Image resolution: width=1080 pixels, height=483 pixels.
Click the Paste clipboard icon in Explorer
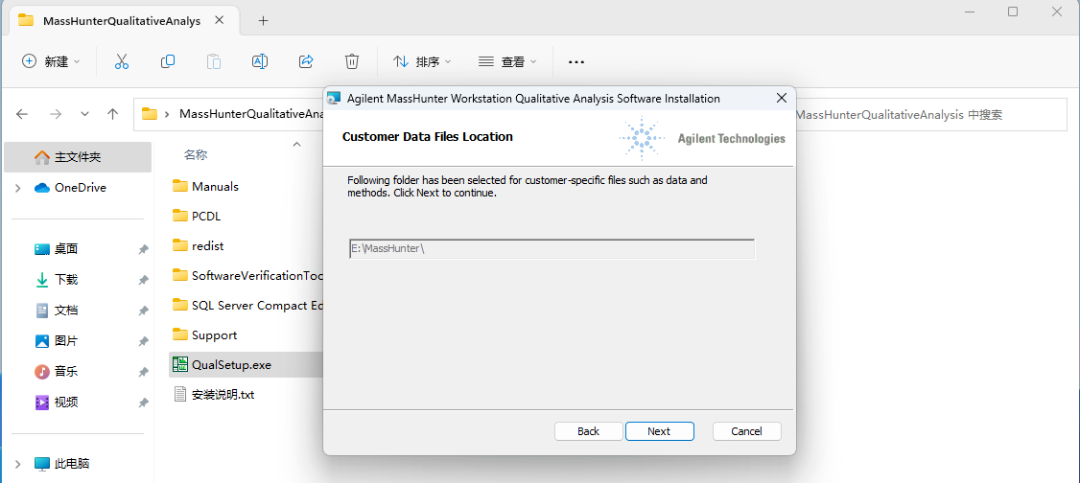pos(214,61)
